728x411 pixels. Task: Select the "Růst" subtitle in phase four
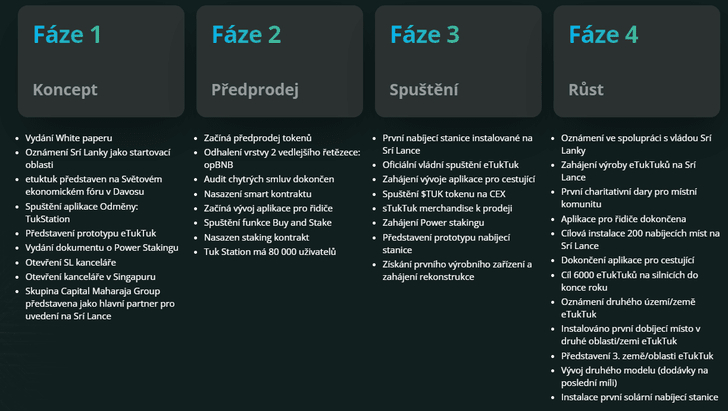pyautogui.click(x=586, y=90)
